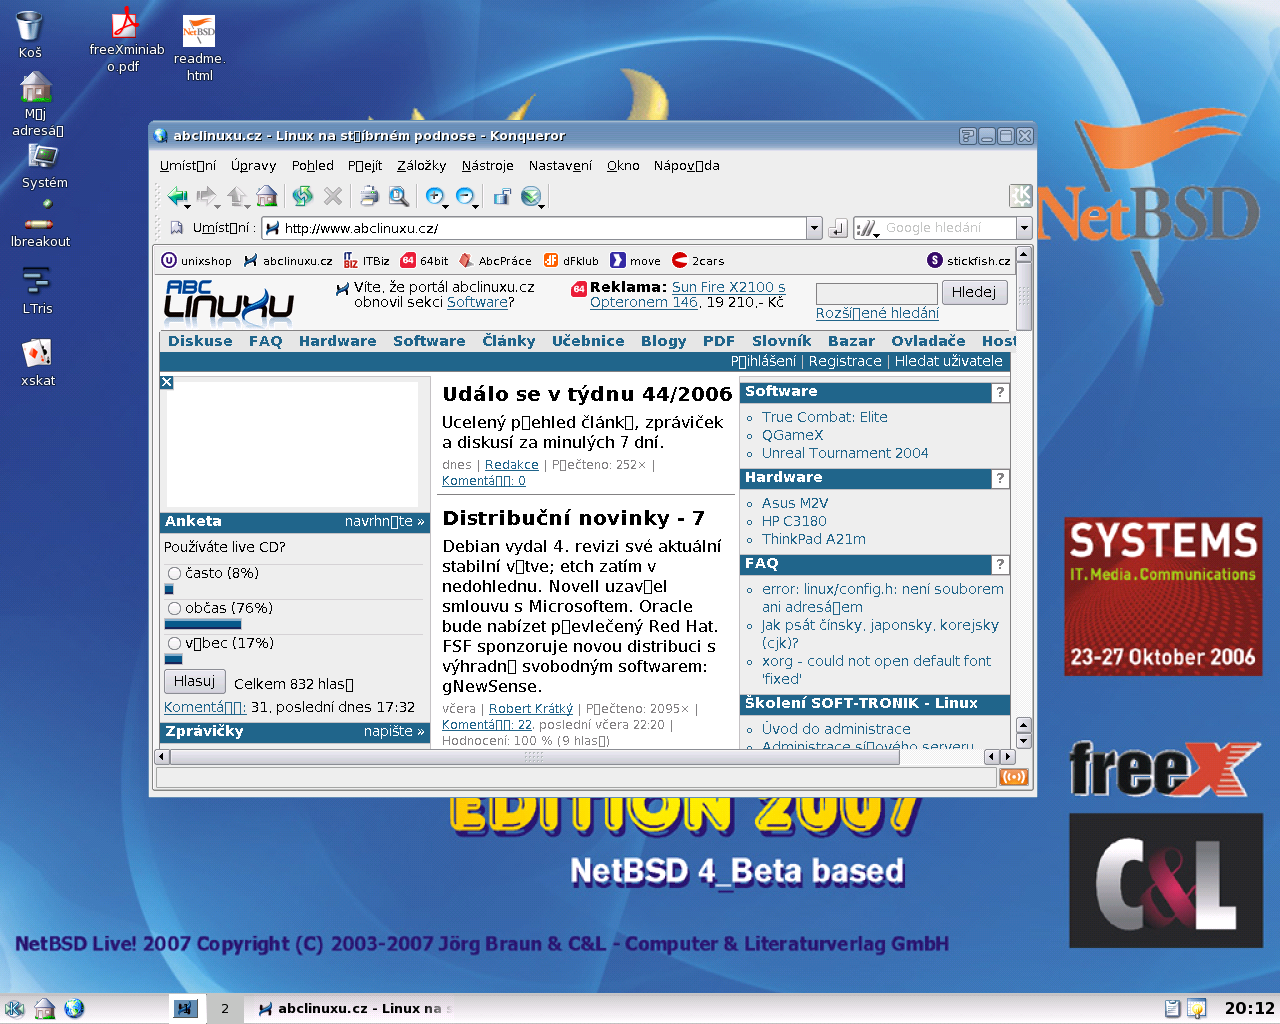This screenshot has width=1280, height=1024.
Task: Click the Google hledání search field
Action: [948, 228]
